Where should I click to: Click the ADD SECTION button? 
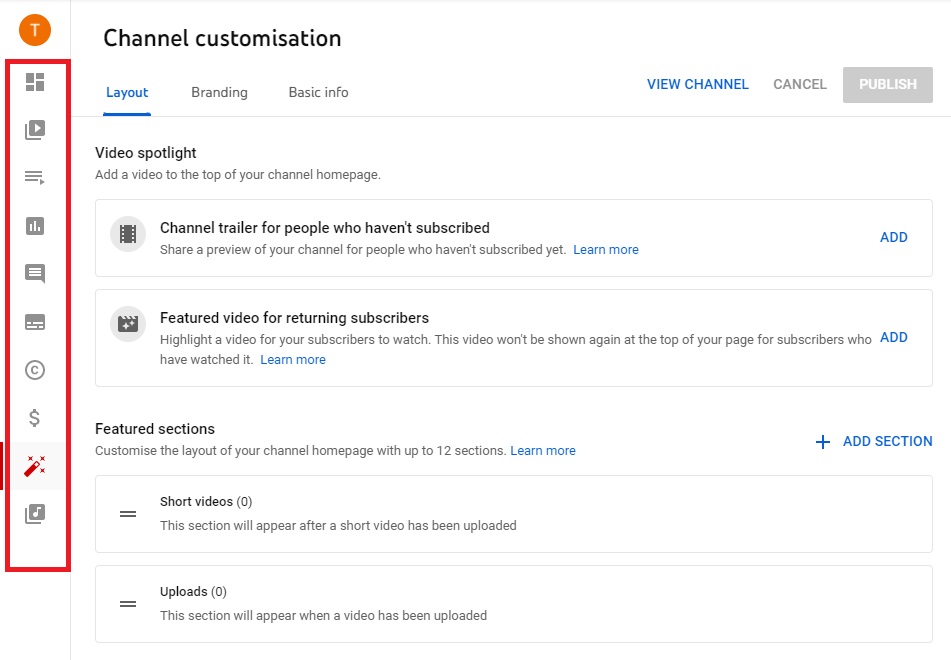tap(874, 441)
